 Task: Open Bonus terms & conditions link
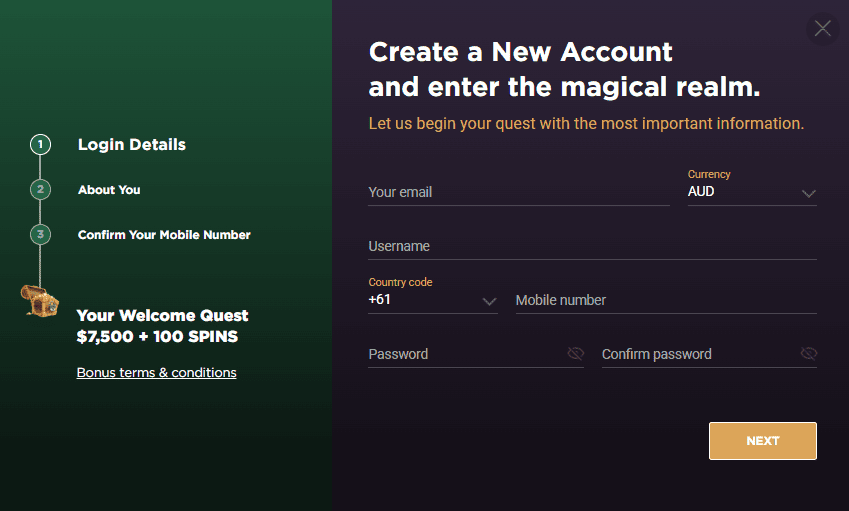pyautogui.click(x=156, y=372)
